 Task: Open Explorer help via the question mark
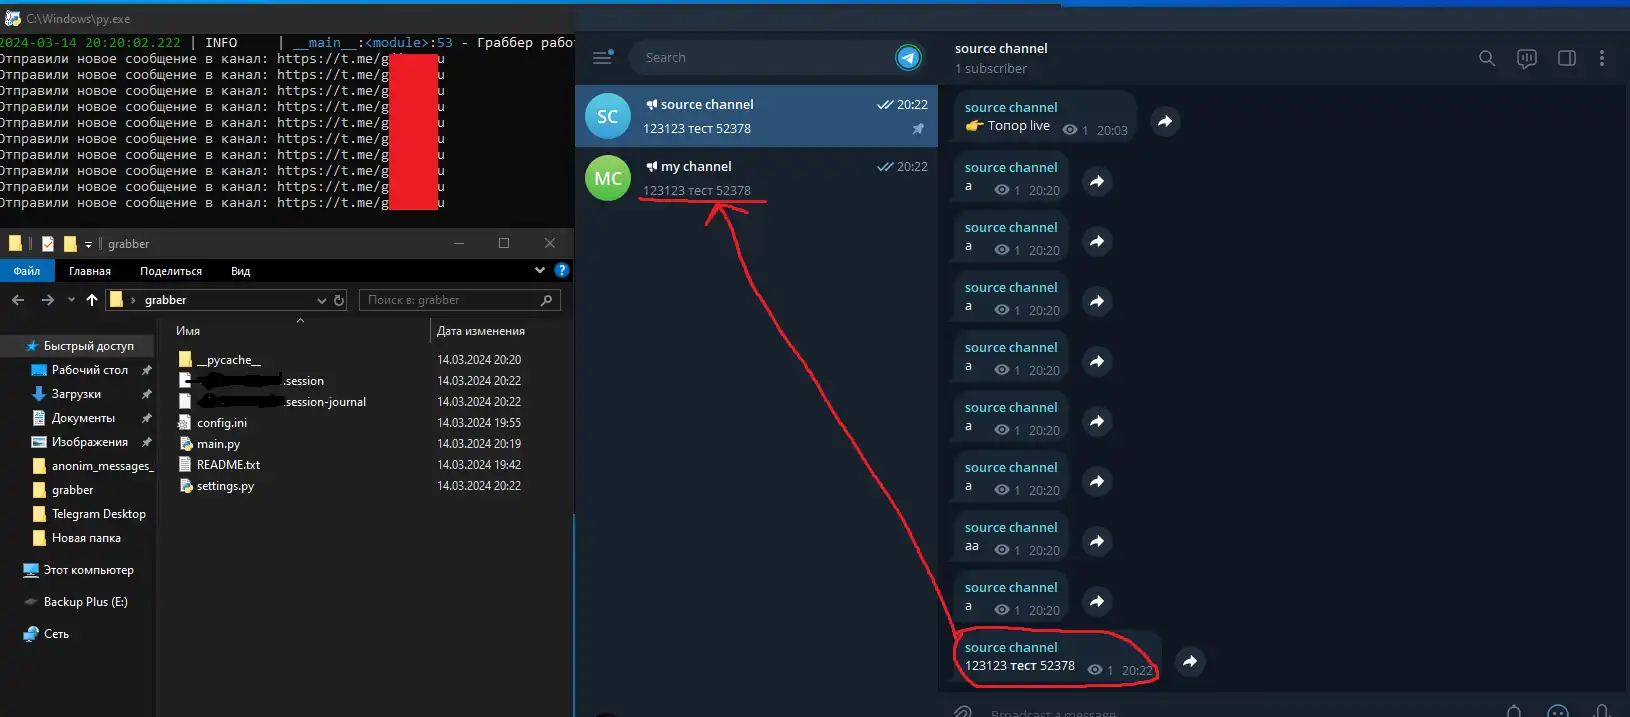(x=562, y=270)
